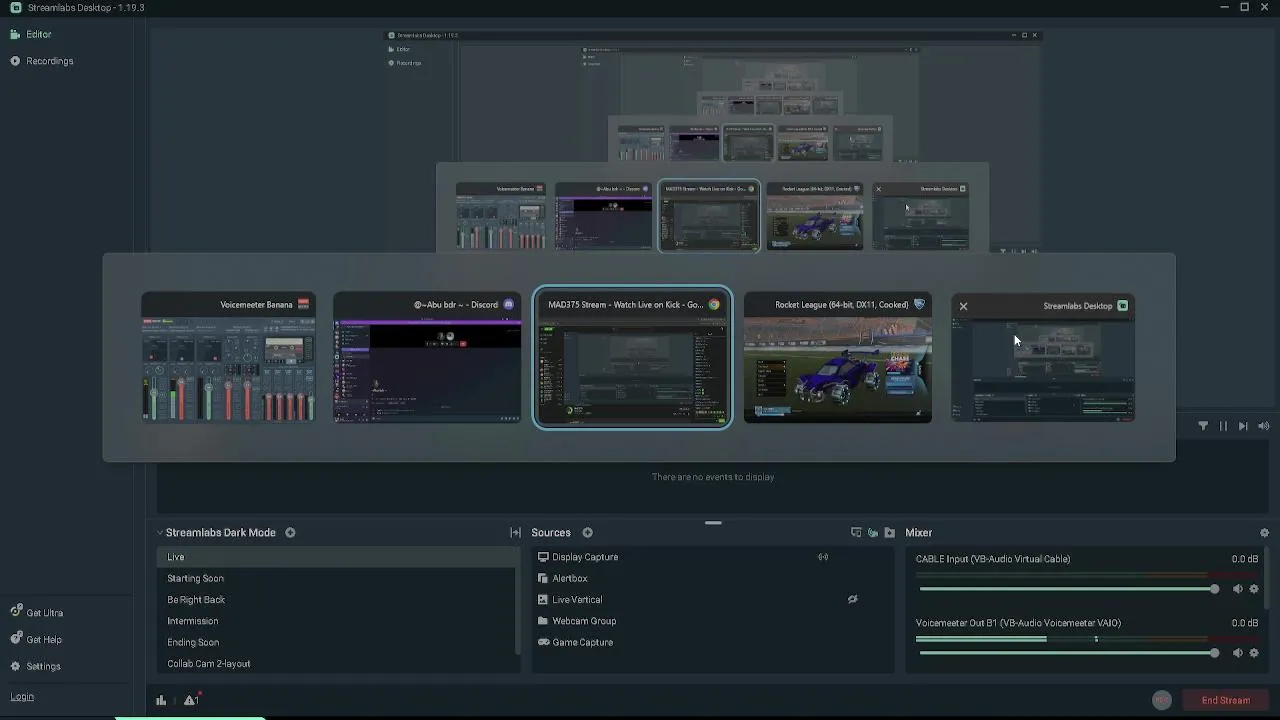The image size is (1280, 720).
Task: Pause the alert queue
Action: coord(1223,426)
